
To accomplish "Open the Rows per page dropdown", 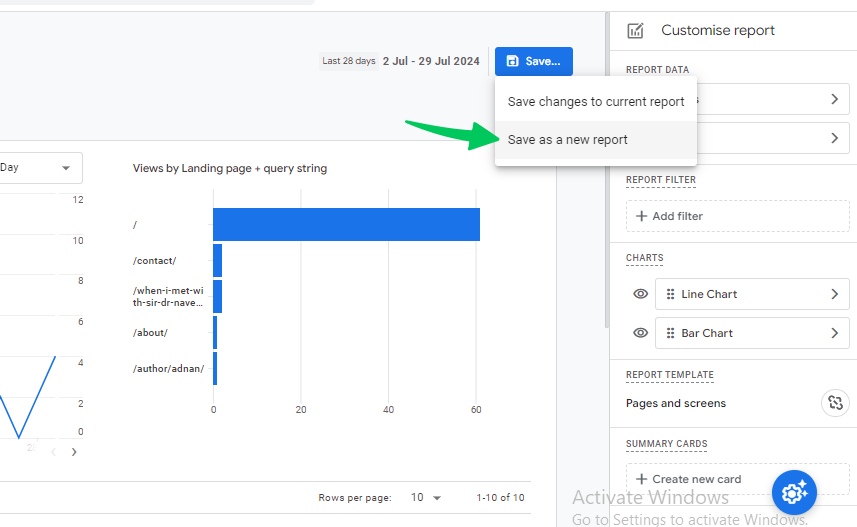I will tap(426, 497).
